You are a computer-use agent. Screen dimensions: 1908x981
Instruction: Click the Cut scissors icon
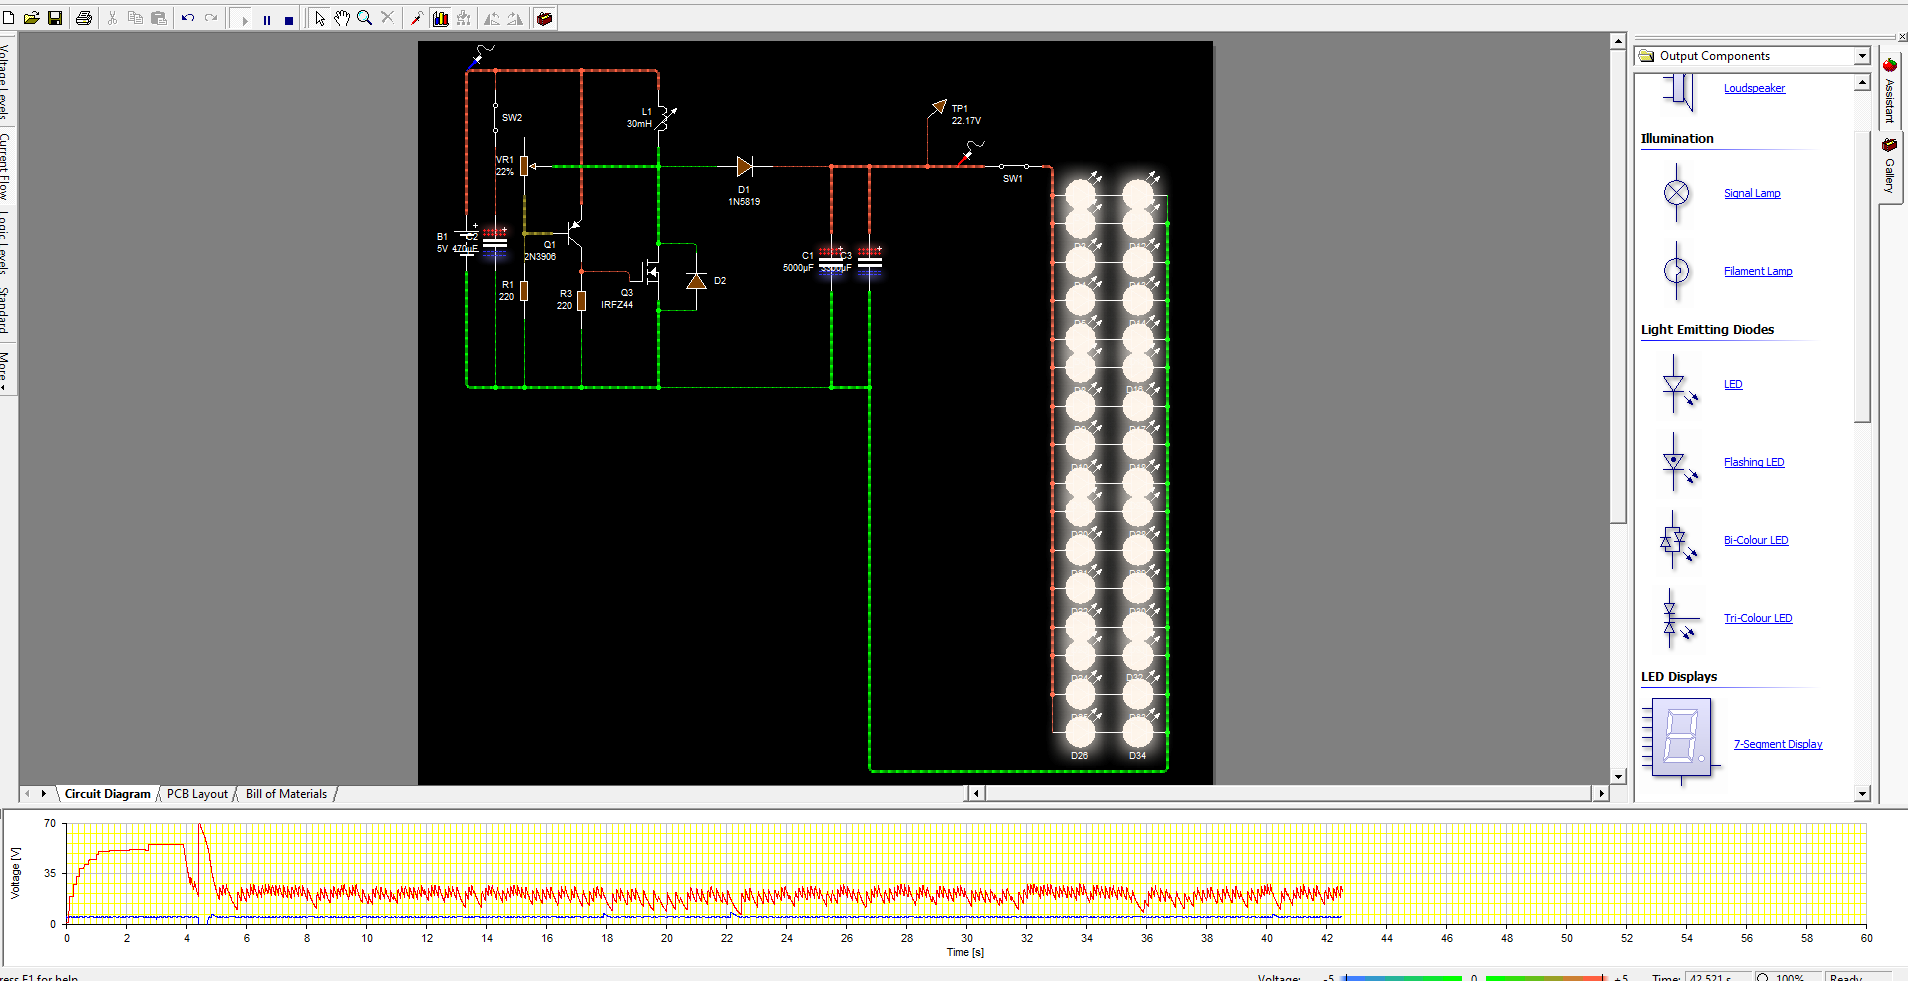[x=112, y=18]
